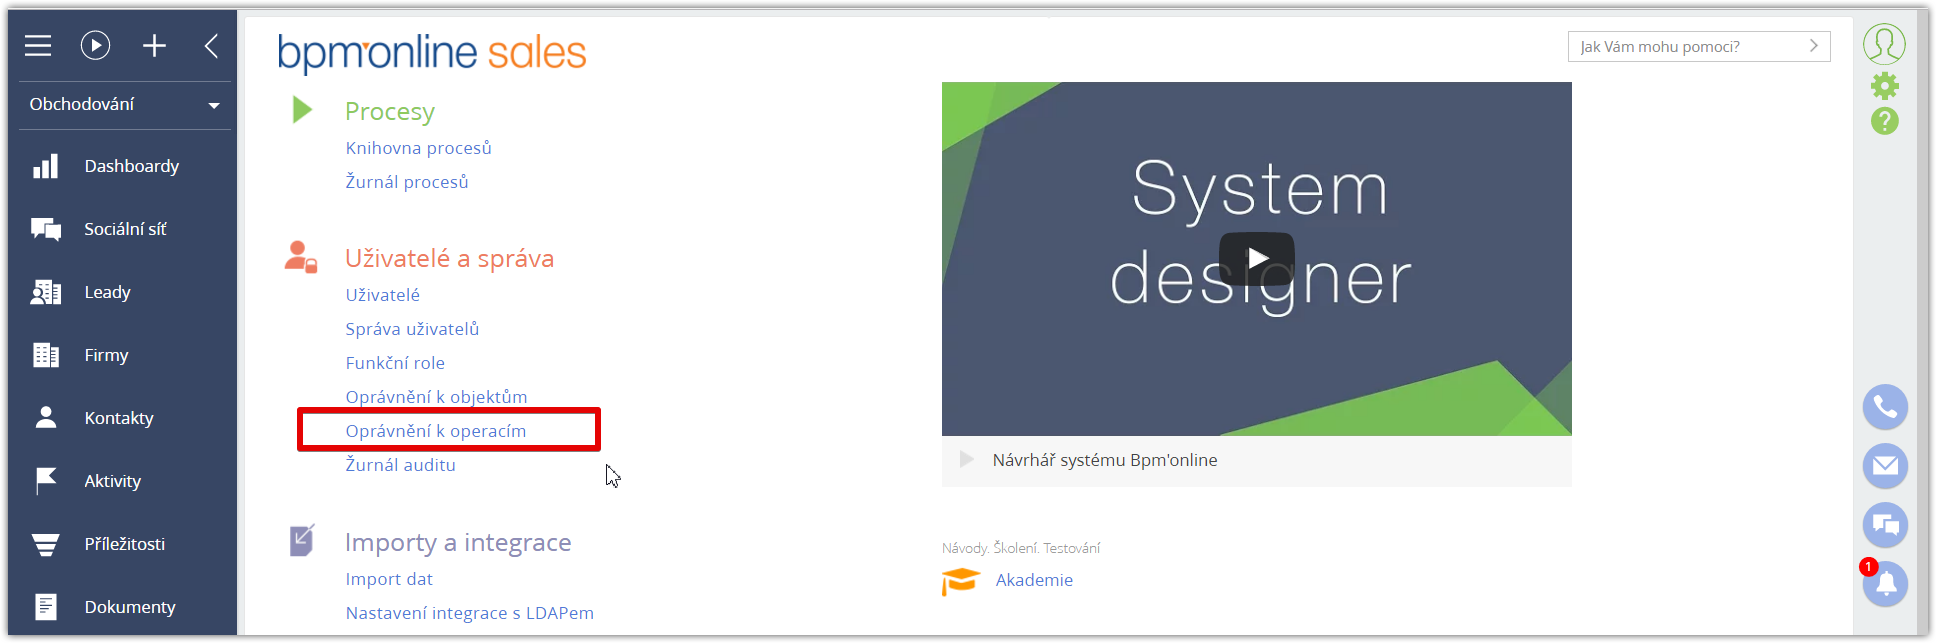Click the Importy a integrace icon

coord(302,540)
